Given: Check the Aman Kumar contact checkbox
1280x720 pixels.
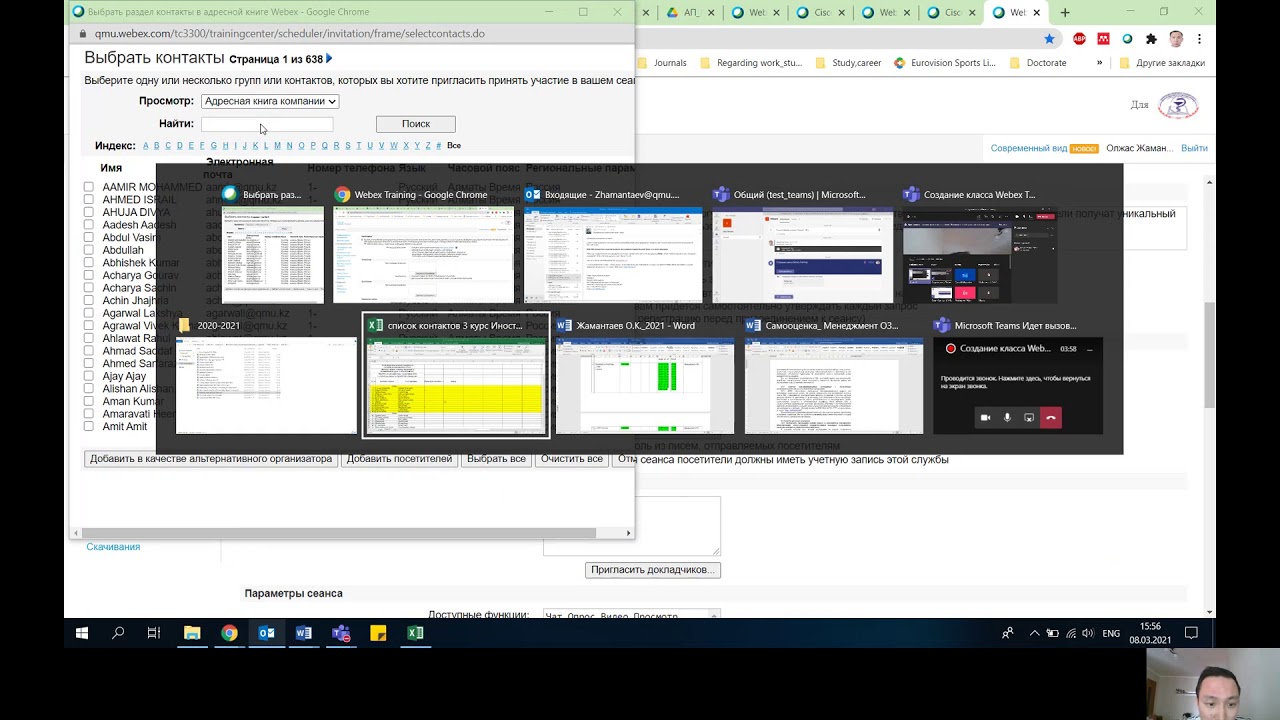Looking at the screenshot, I should [x=89, y=401].
